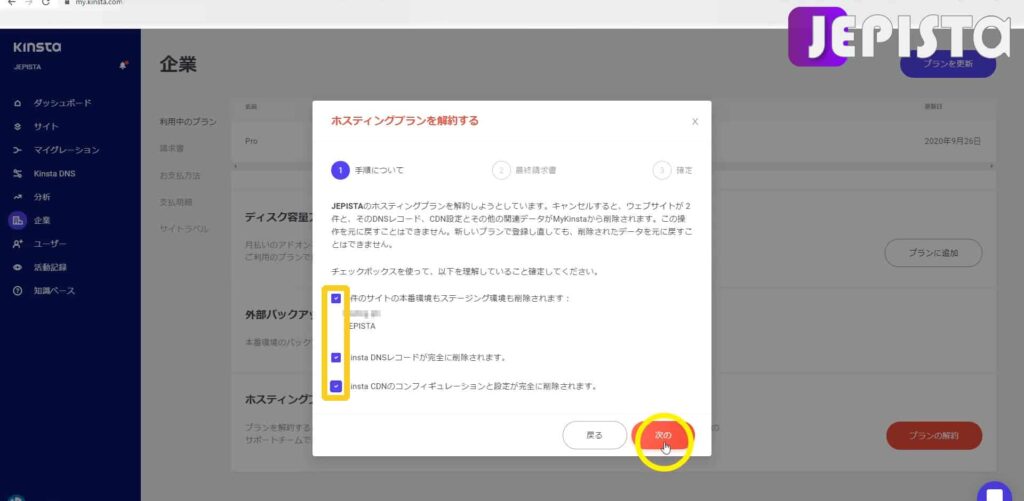Screen dimensions: 1024x501
Task: Click the Kinsta DNS icon
Action: point(18,174)
